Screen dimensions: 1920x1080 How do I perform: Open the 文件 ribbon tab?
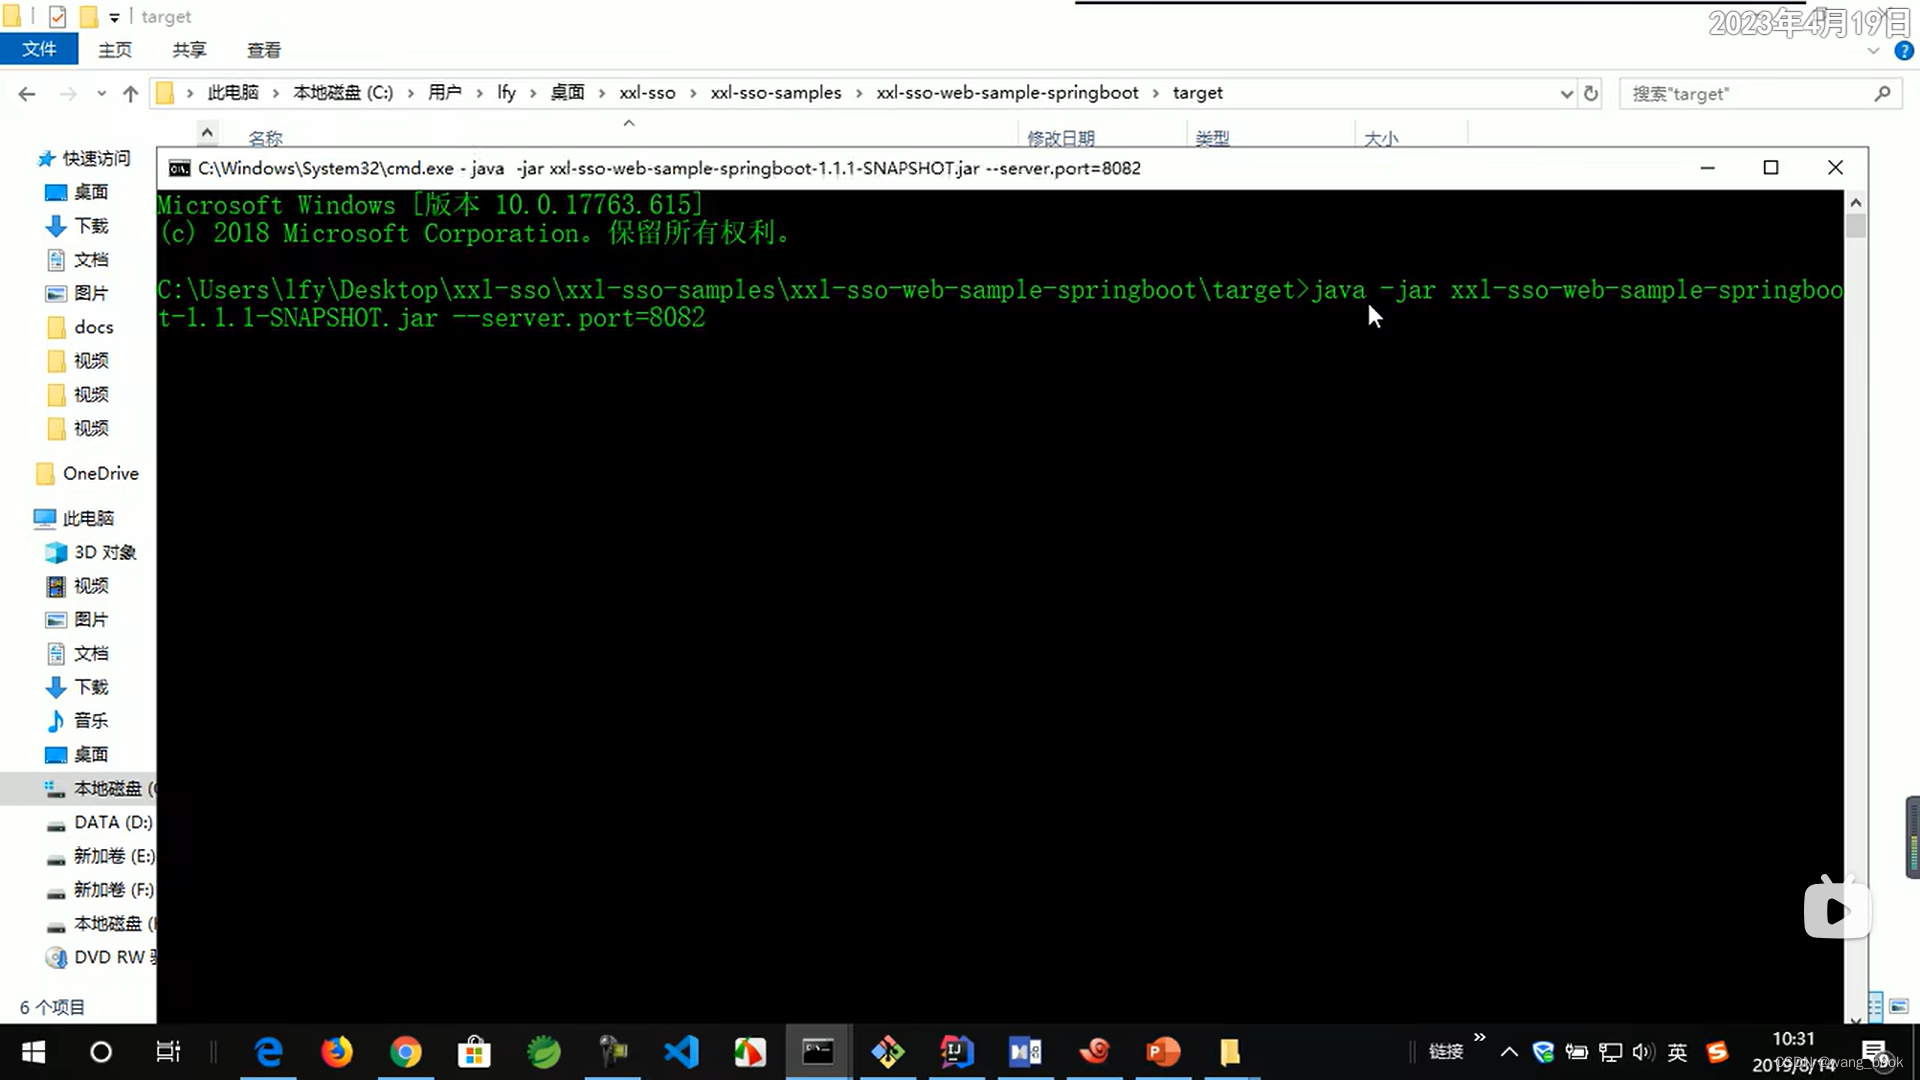[x=39, y=49]
